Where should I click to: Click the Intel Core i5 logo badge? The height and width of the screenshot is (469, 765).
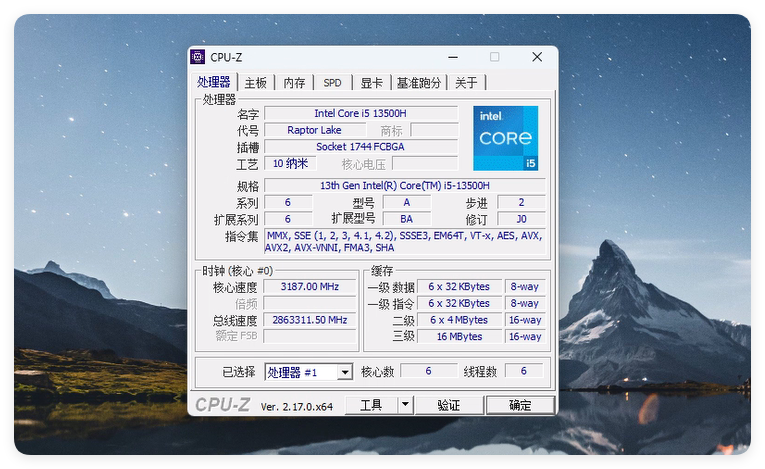505,138
